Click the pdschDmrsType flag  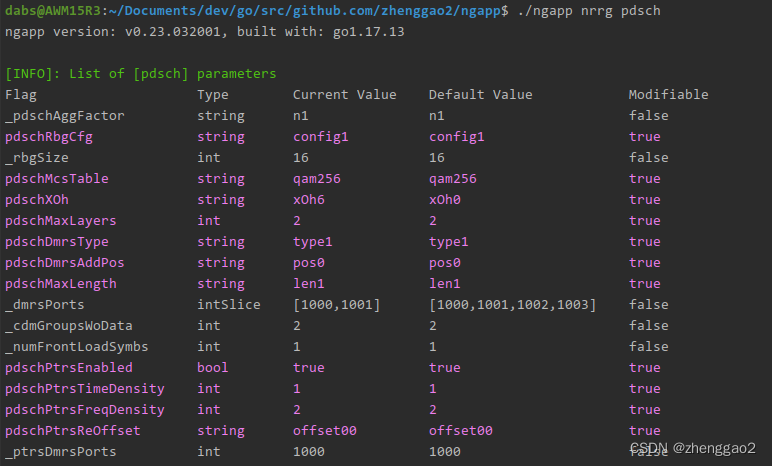coord(57,241)
